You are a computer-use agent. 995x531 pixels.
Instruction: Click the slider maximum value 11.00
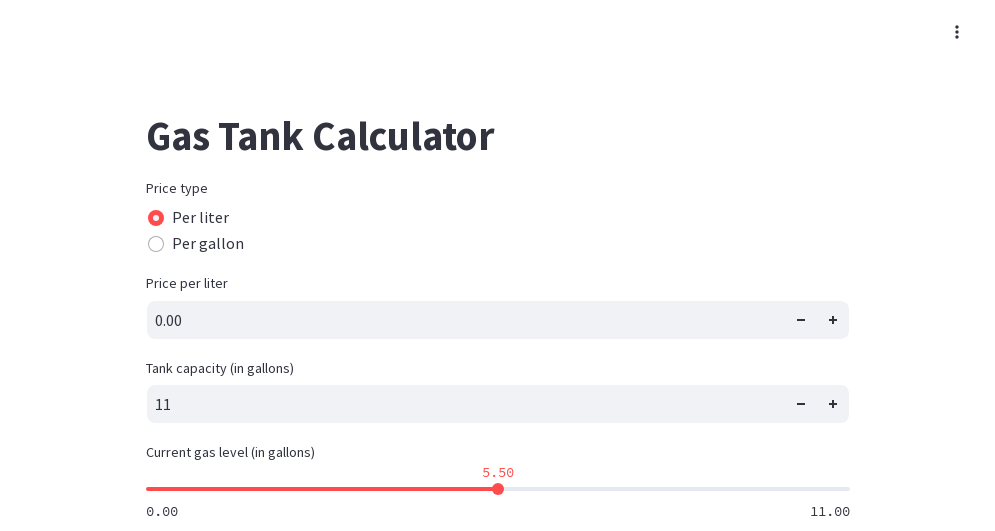(x=830, y=511)
